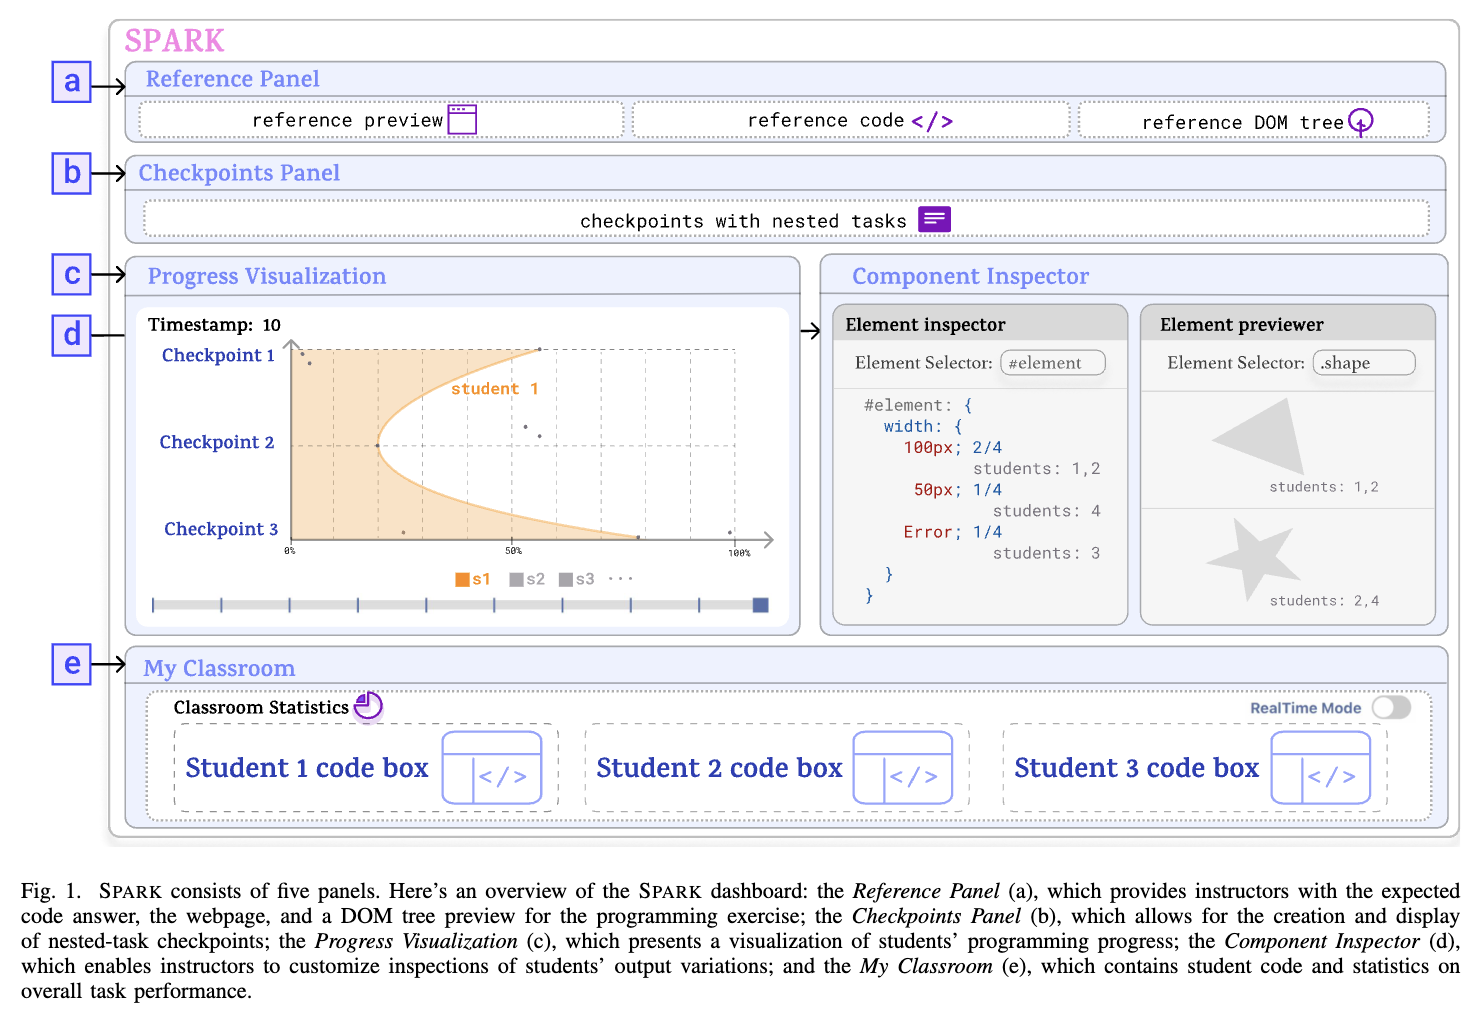
Task: Click the blue timeline slider handle
Action: (760, 605)
